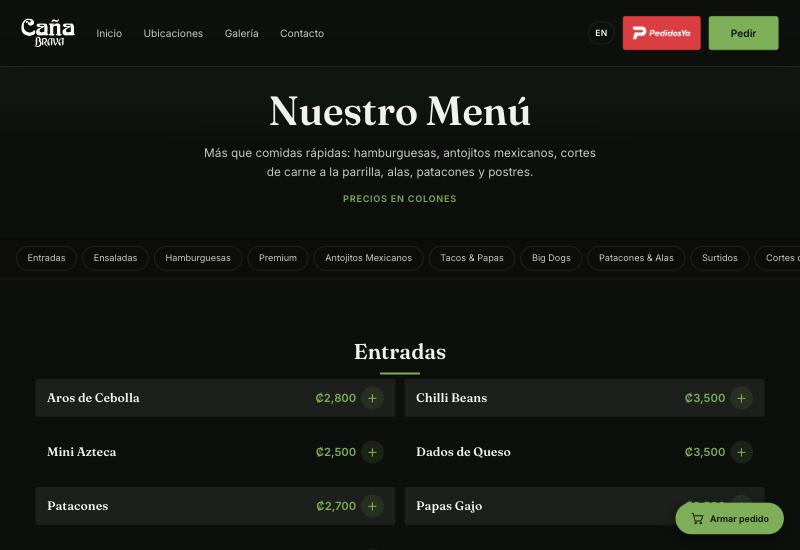This screenshot has width=800, height=550.
Task: Click the Mini Azteca item name
Action: tap(82, 452)
